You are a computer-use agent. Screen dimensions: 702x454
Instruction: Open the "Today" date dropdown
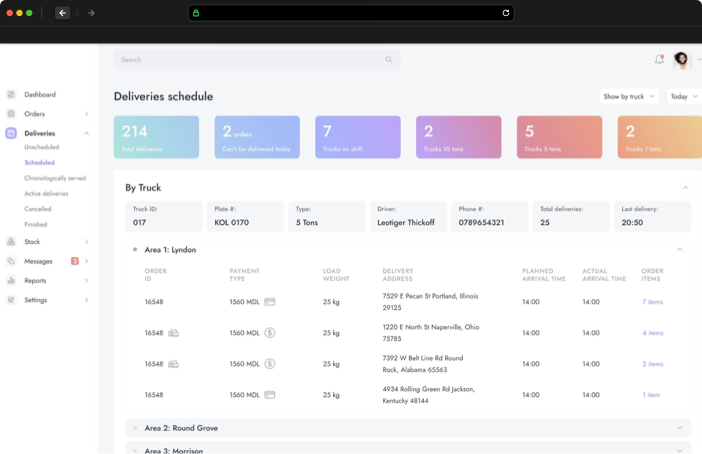click(684, 97)
